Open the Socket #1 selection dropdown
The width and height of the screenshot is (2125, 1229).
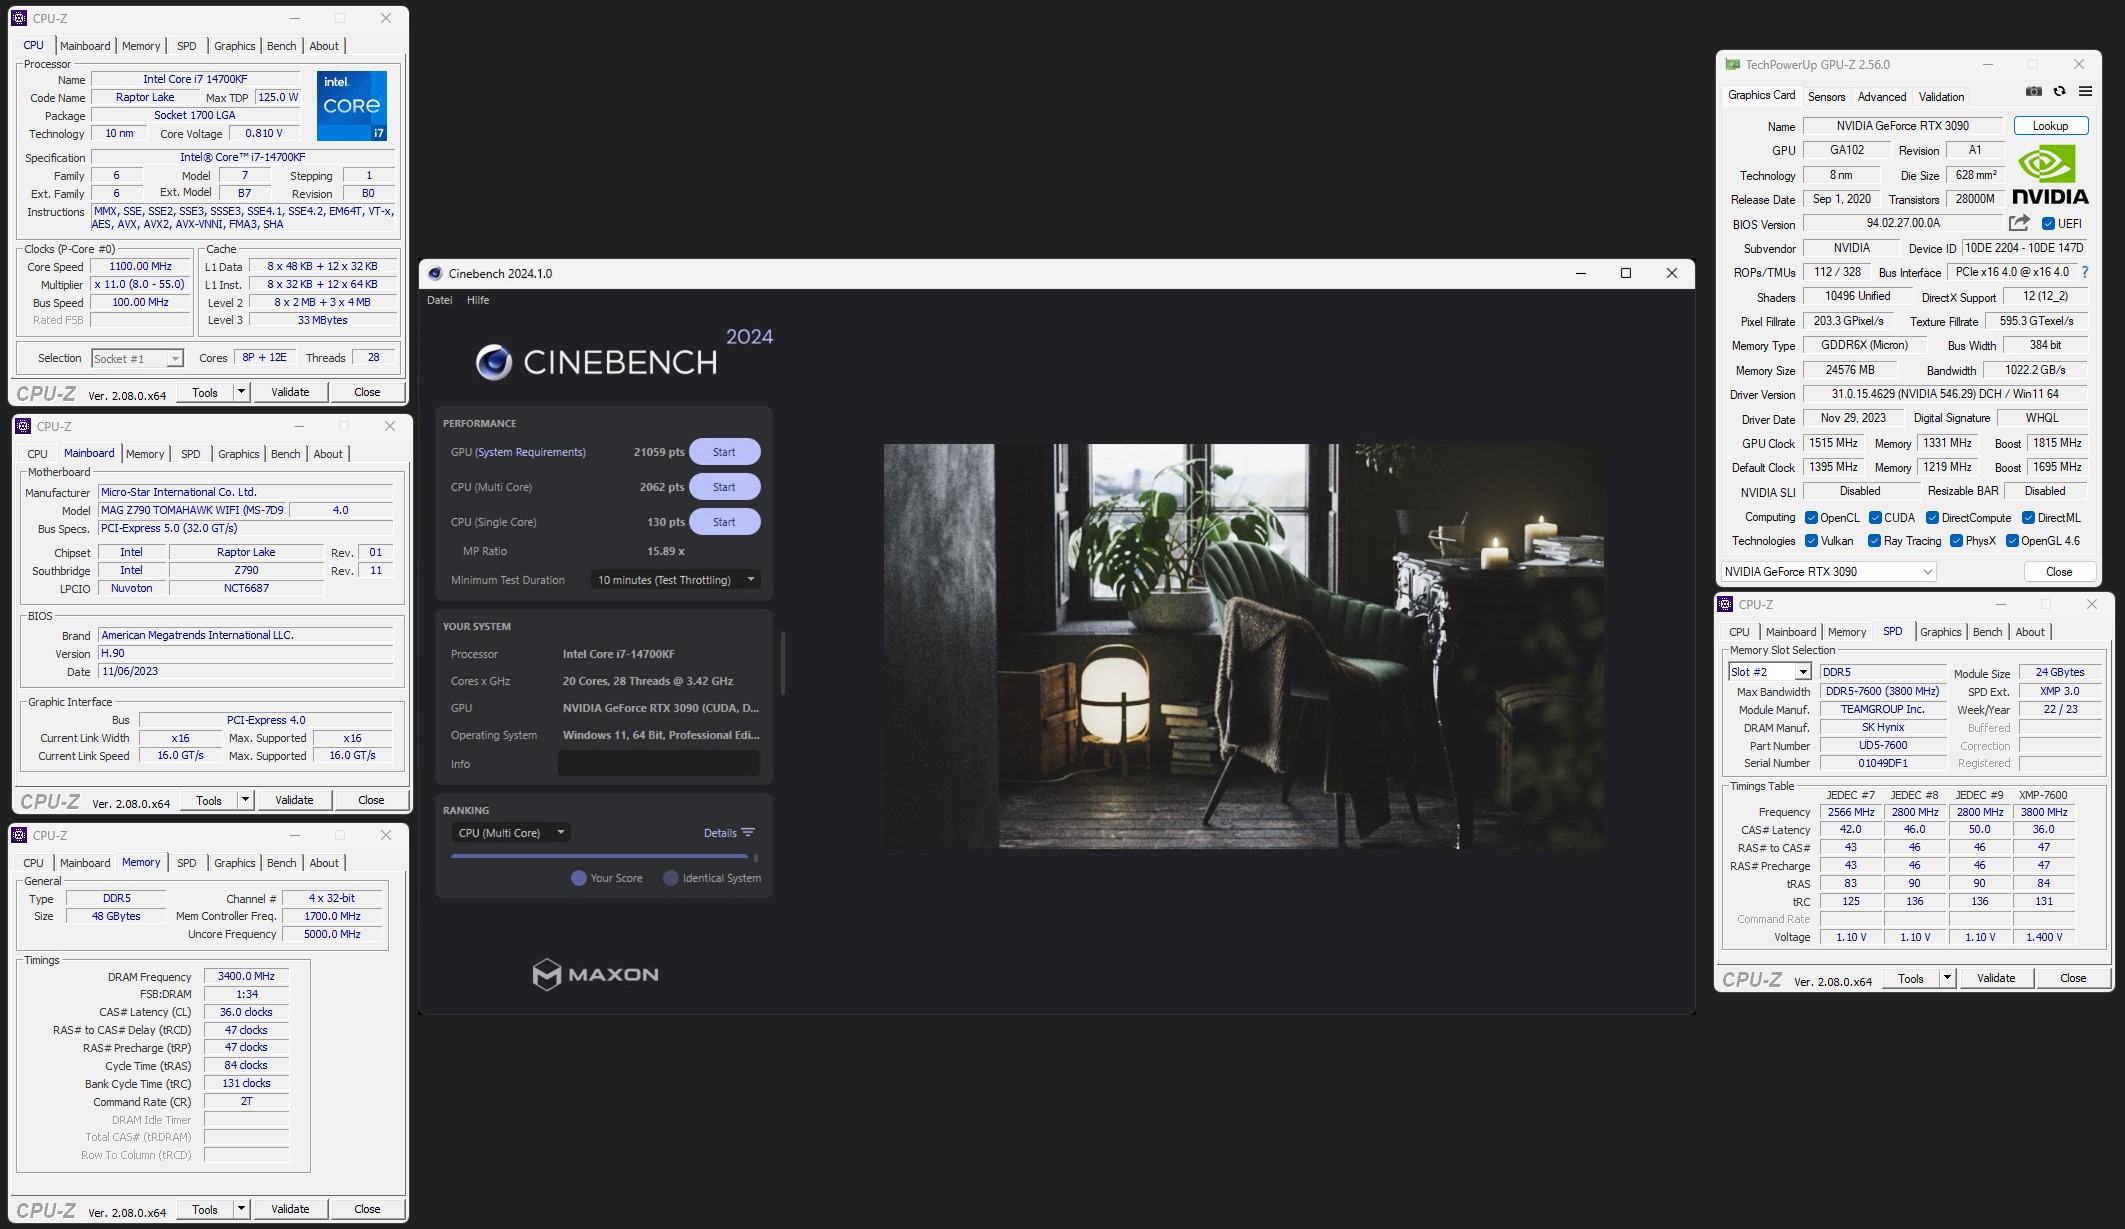(137, 358)
